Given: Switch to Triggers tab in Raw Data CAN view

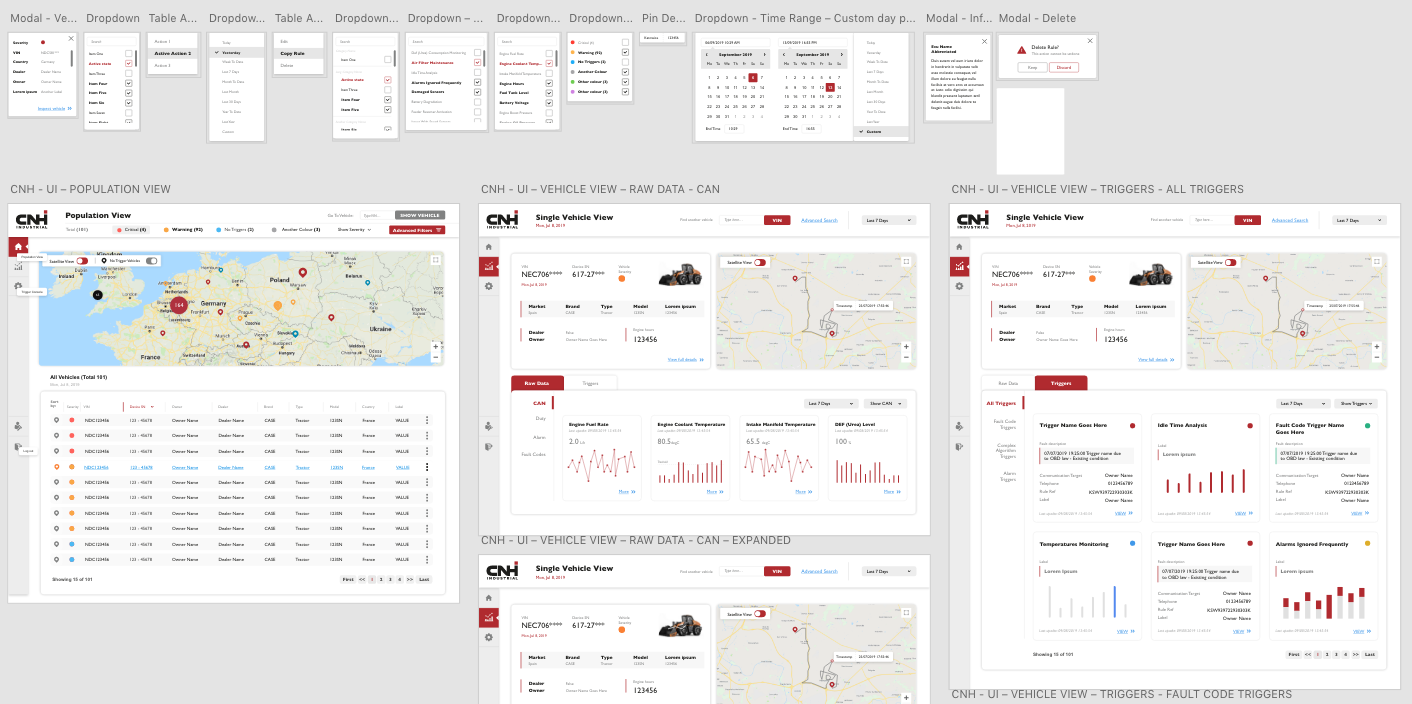Looking at the screenshot, I should [x=590, y=383].
